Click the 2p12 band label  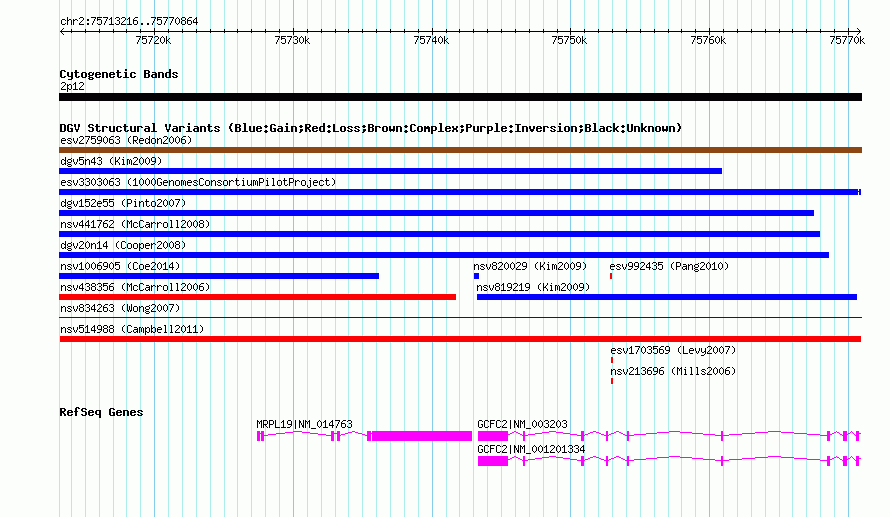pos(72,86)
